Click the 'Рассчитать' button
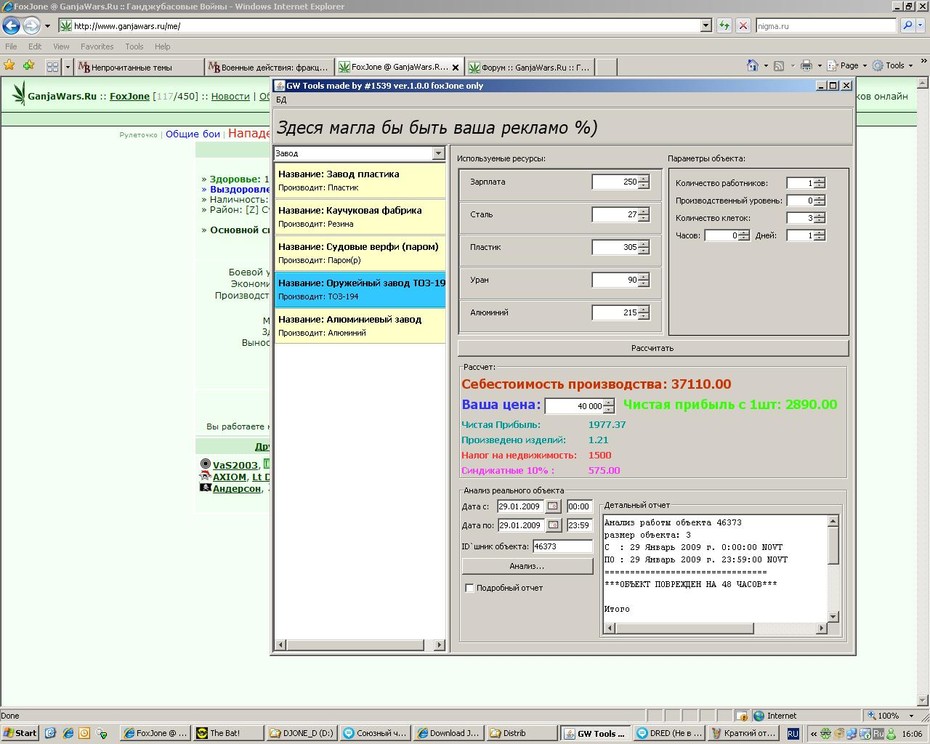The image size is (930, 744). click(x=652, y=348)
